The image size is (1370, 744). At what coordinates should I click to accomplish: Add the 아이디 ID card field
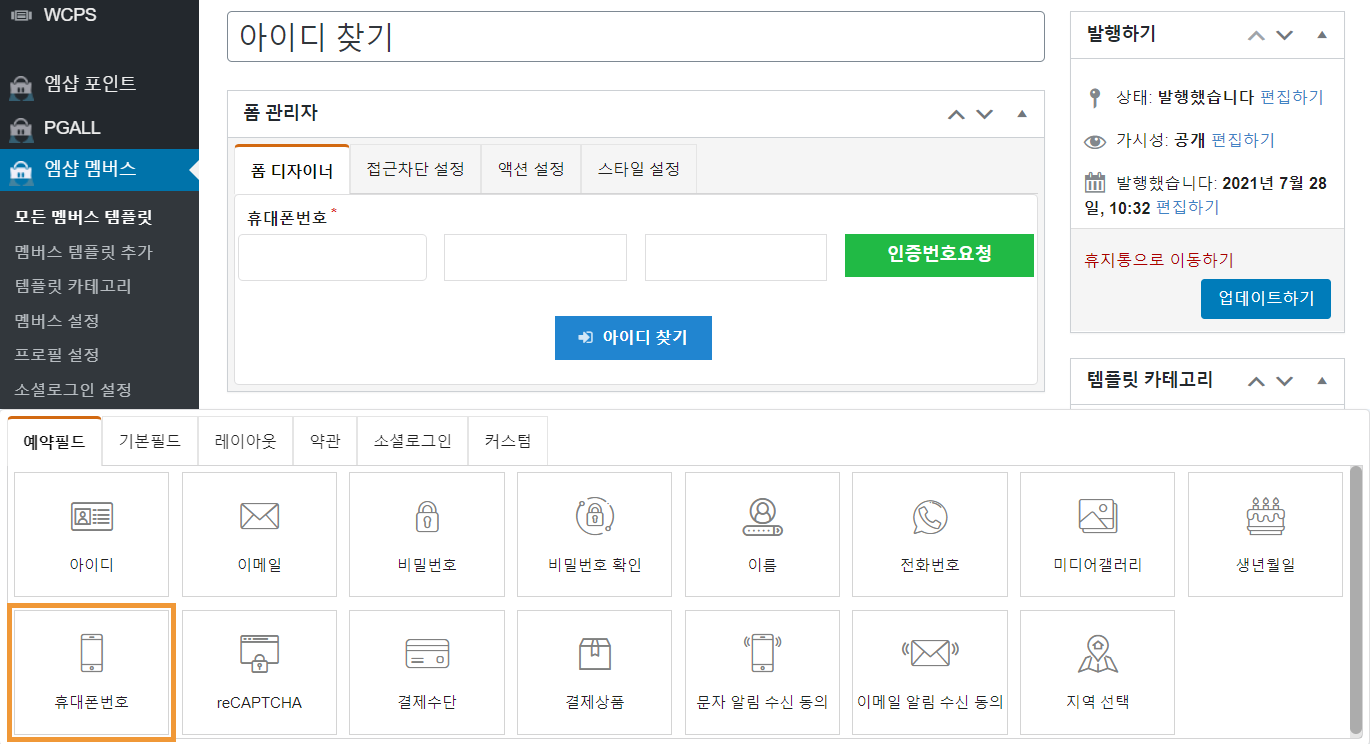92,535
